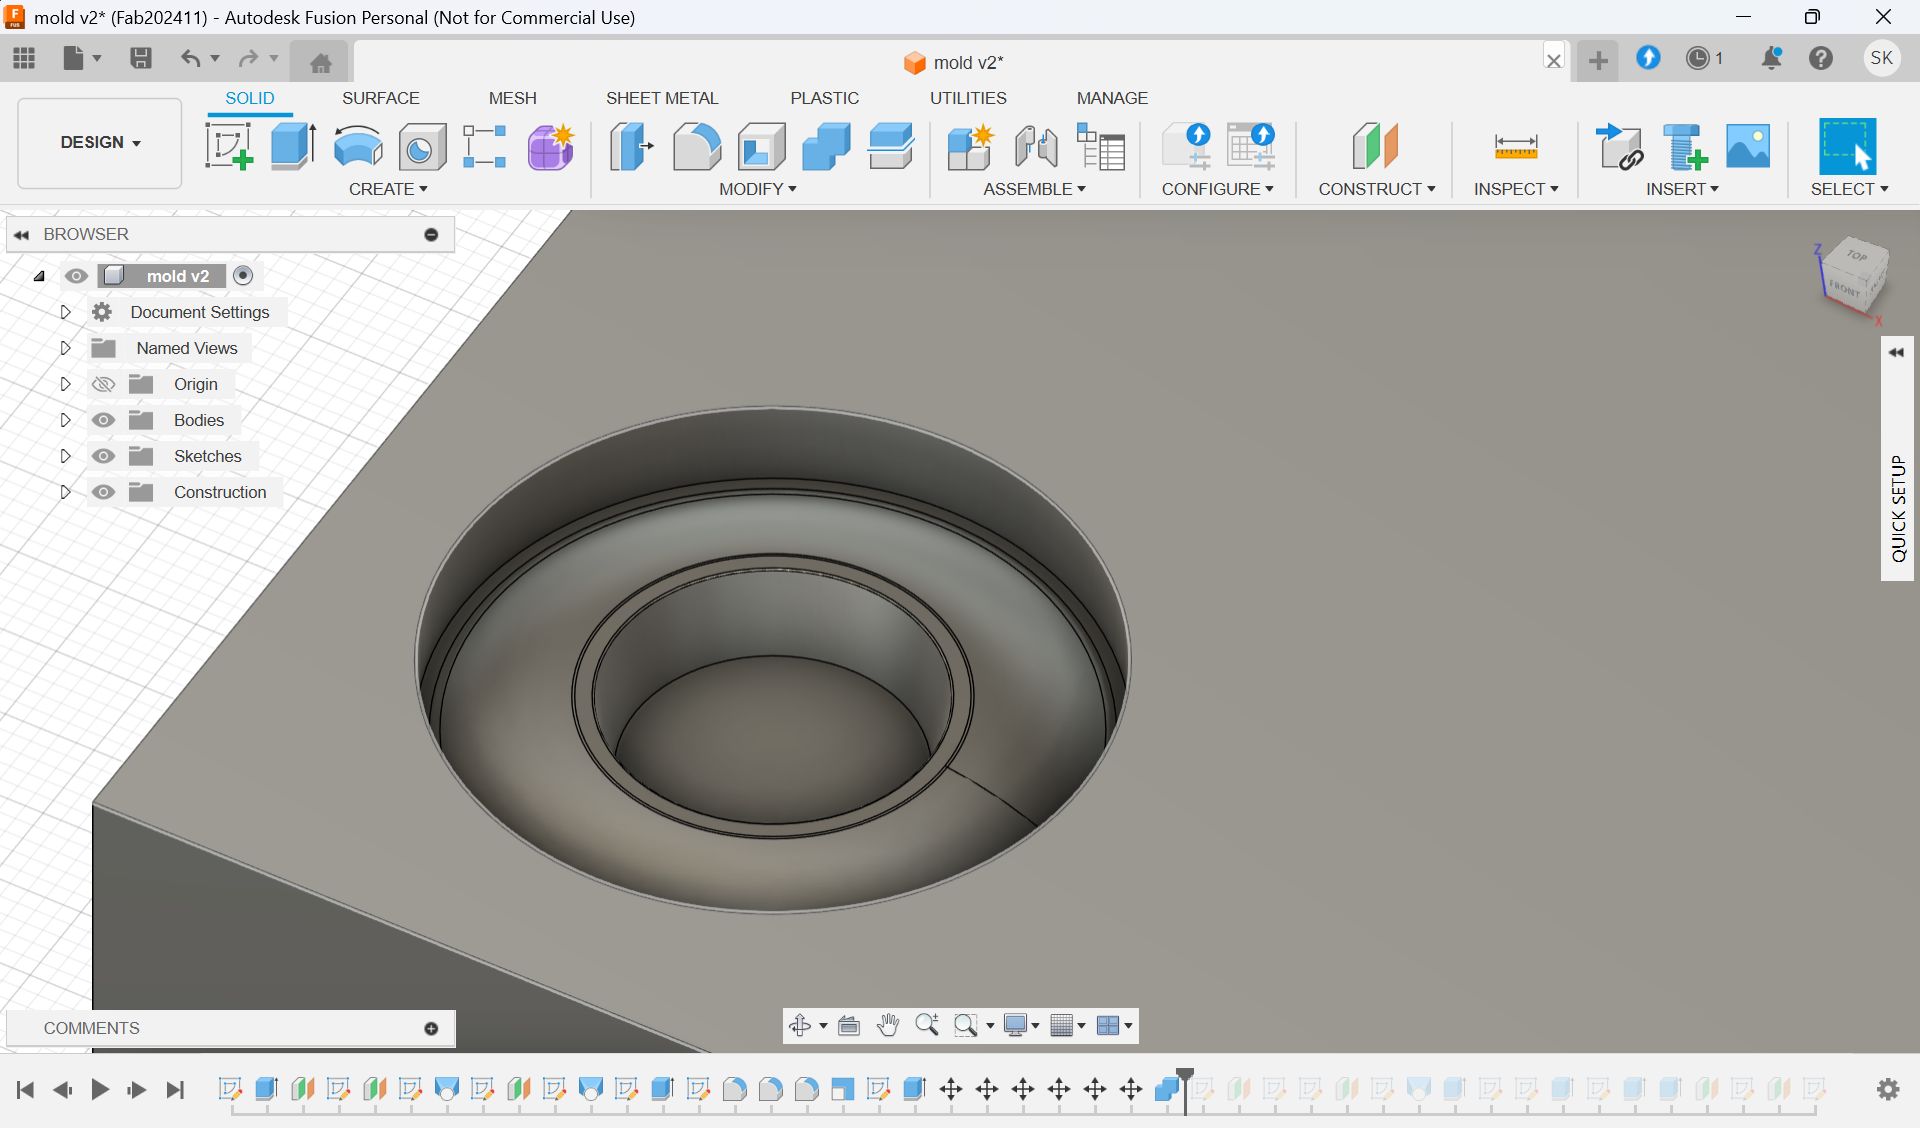Collapse the mold v2 root node

(39, 276)
